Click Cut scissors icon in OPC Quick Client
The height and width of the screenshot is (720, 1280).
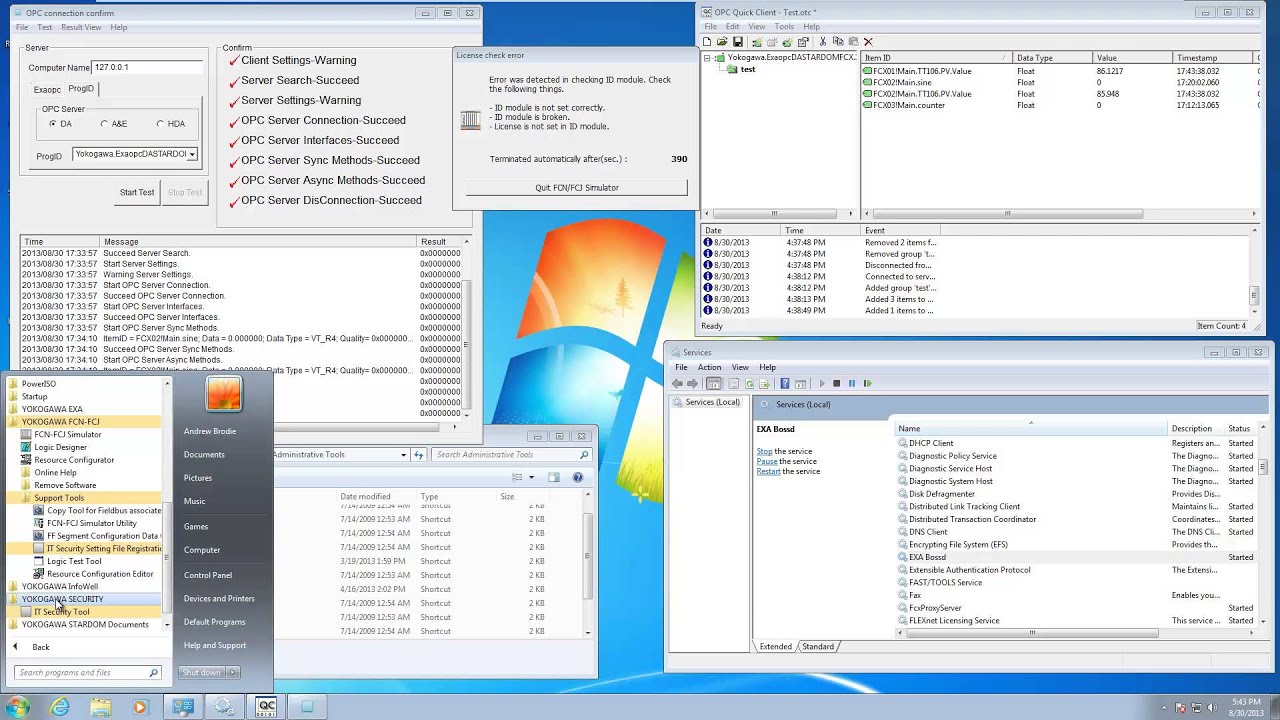823,42
